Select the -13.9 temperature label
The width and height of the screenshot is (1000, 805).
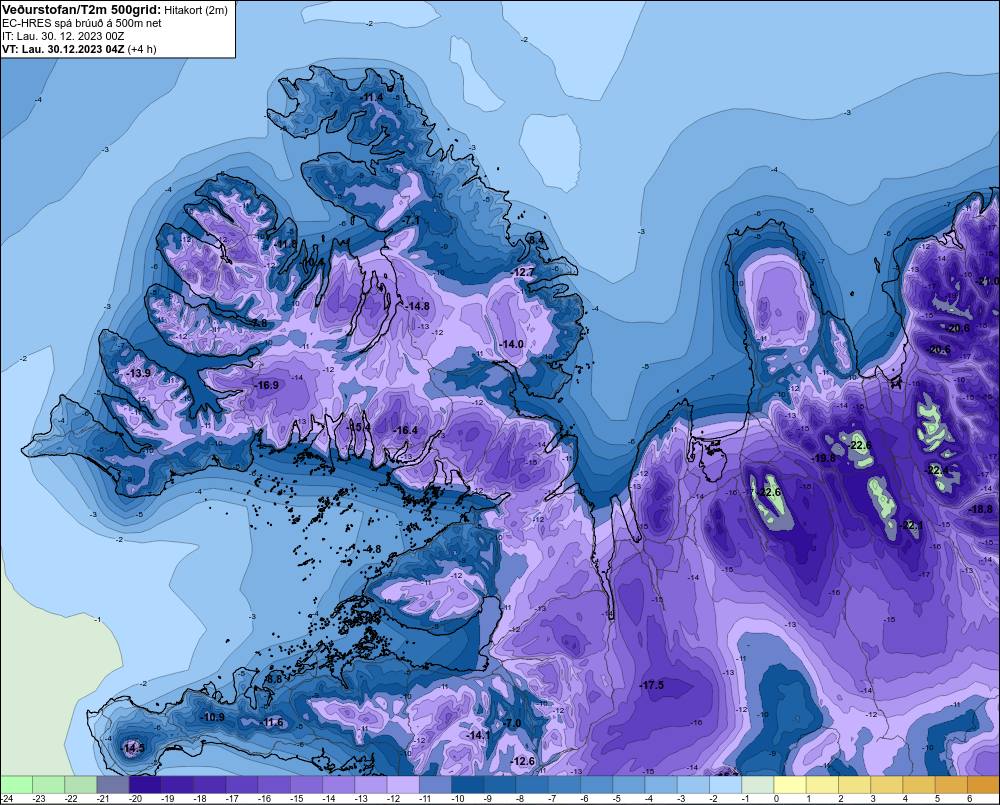click(x=139, y=373)
